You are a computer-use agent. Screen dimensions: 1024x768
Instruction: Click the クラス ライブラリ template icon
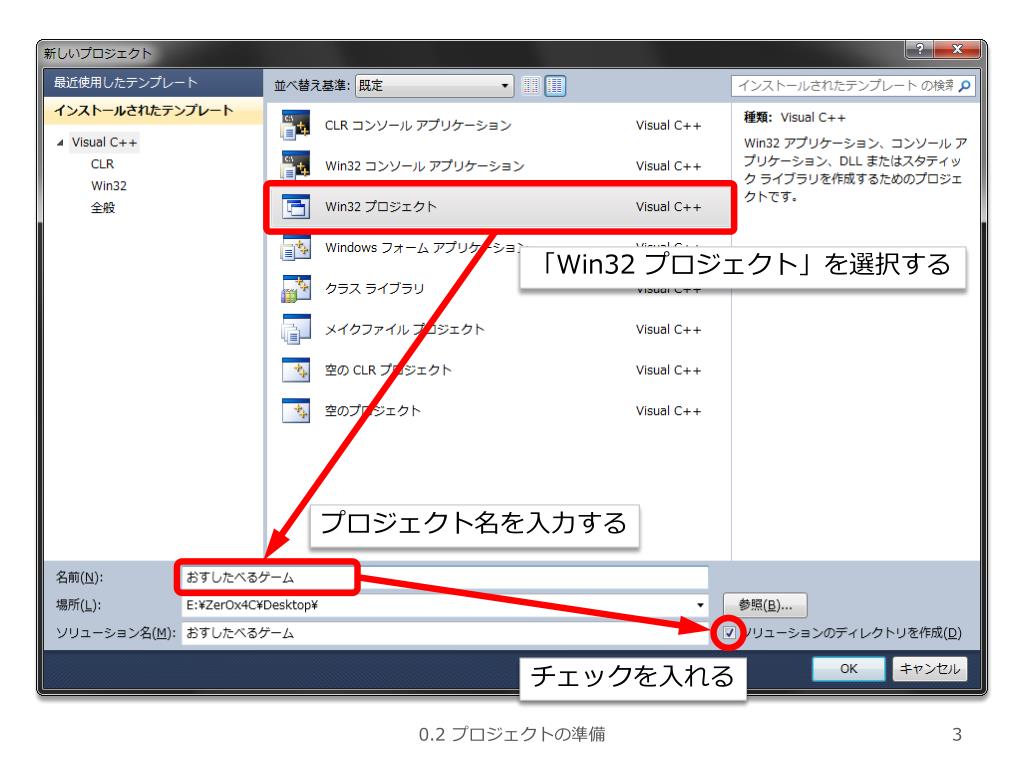tap(295, 289)
